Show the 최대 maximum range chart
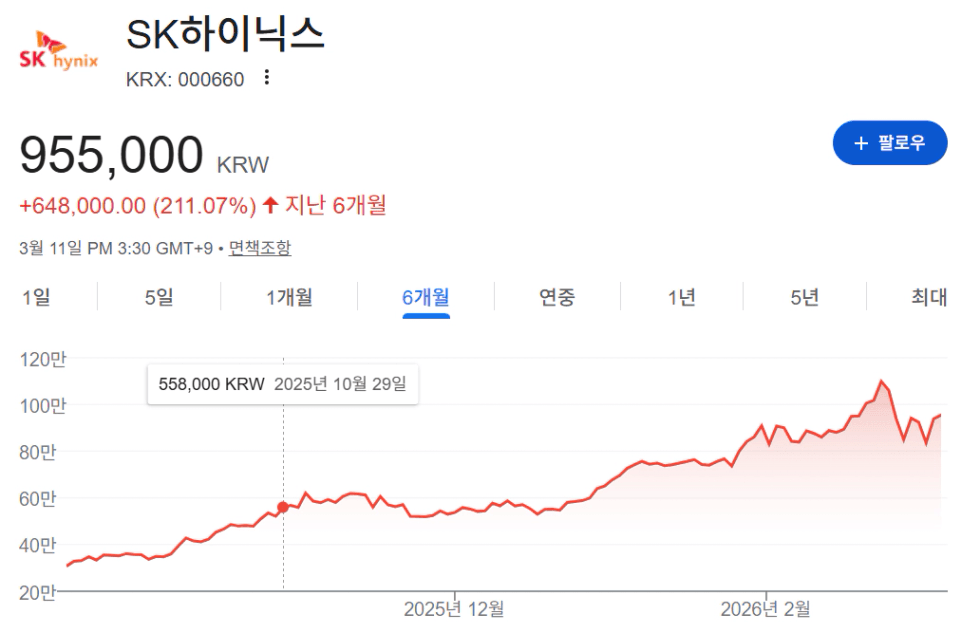The image size is (962, 633). (x=928, y=297)
